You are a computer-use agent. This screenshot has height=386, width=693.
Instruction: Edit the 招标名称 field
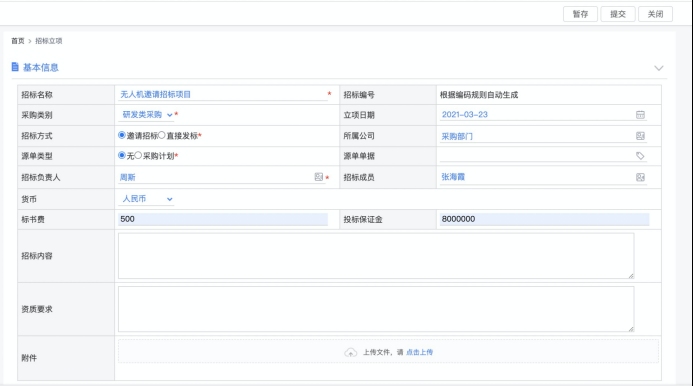pyautogui.click(x=223, y=95)
